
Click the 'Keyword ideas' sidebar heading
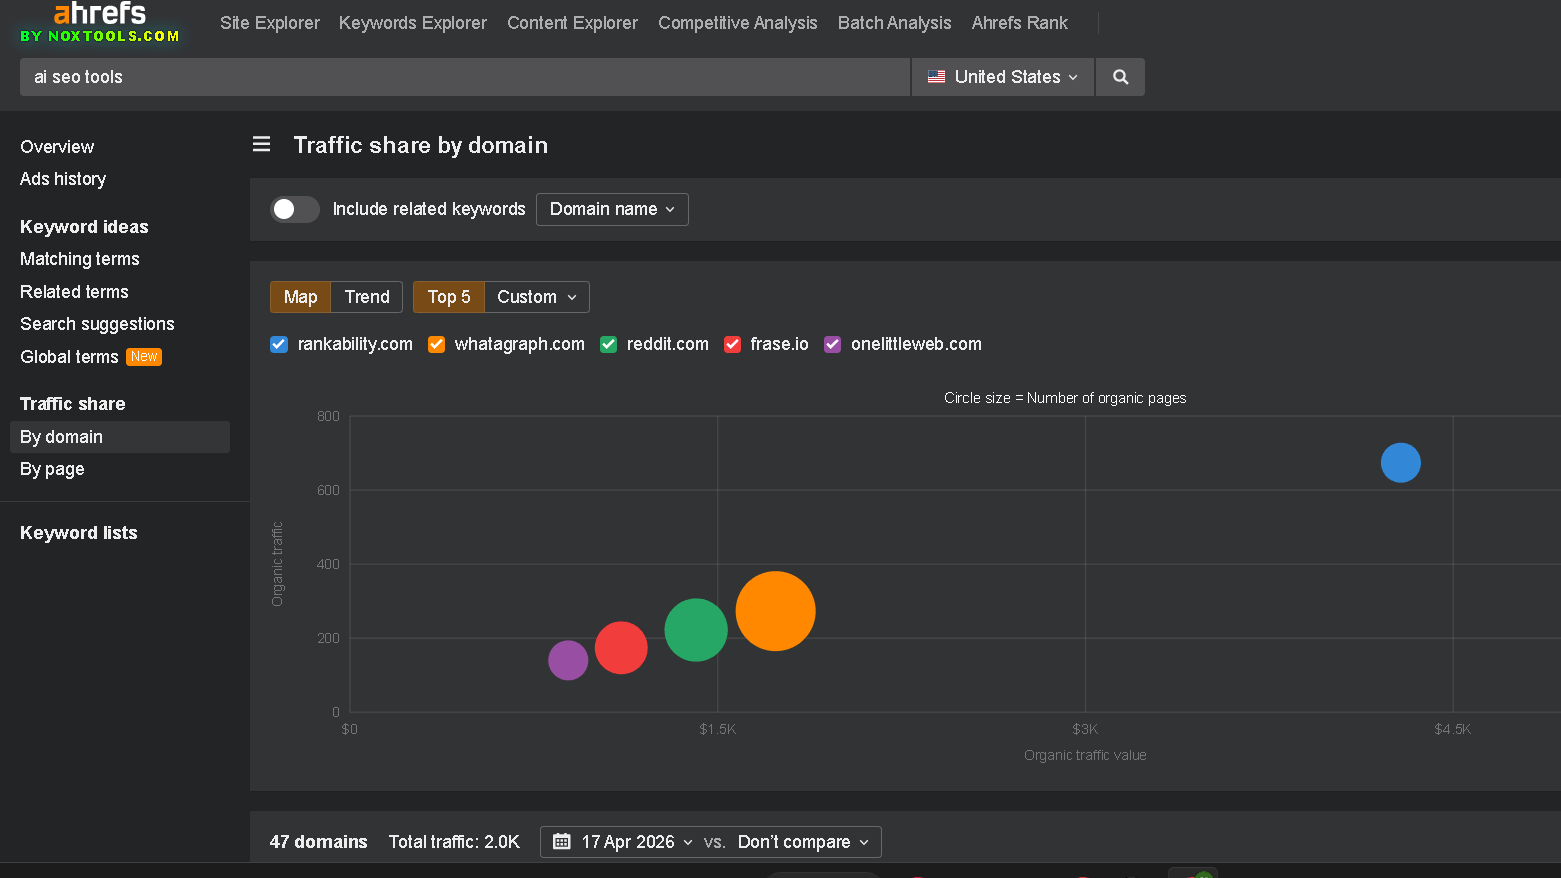pyautogui.click(x=84, y=227)
